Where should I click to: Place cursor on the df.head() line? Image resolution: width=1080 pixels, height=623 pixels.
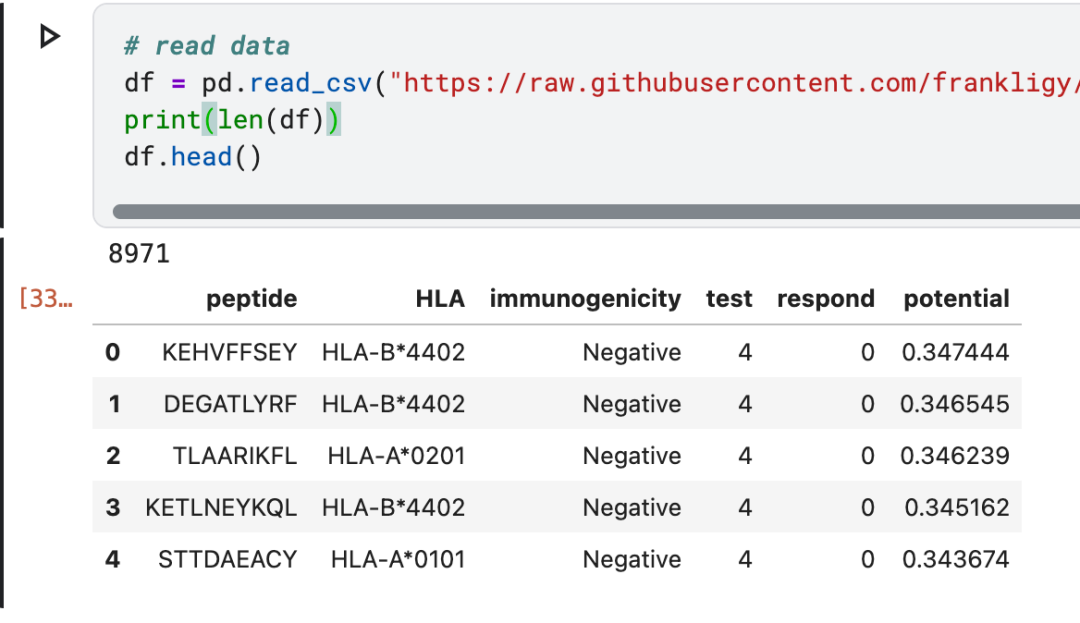pos(192,158)
